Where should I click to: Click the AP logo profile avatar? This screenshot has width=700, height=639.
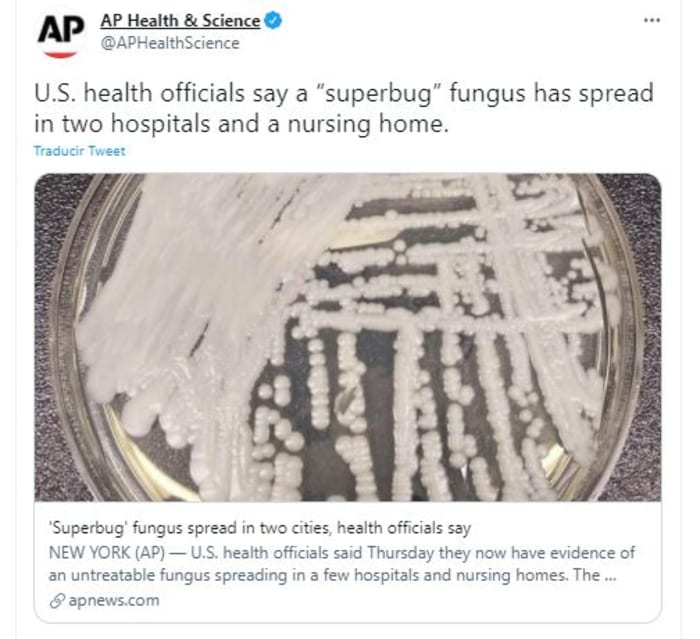pyautogui.click(x=61, y=34)
